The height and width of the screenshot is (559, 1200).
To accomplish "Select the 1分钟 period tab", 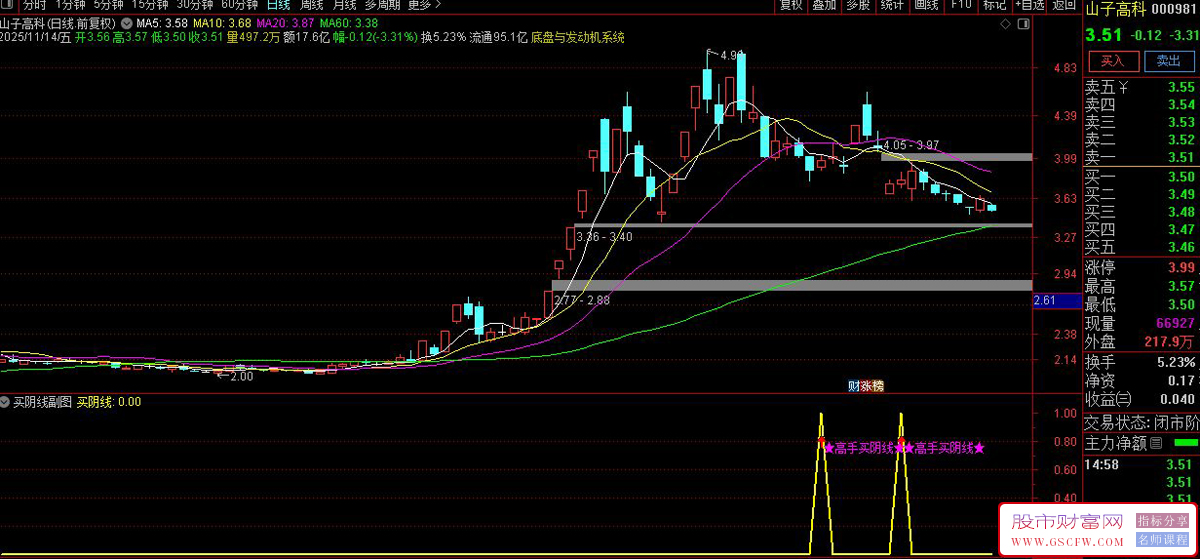I will (70, 5).
